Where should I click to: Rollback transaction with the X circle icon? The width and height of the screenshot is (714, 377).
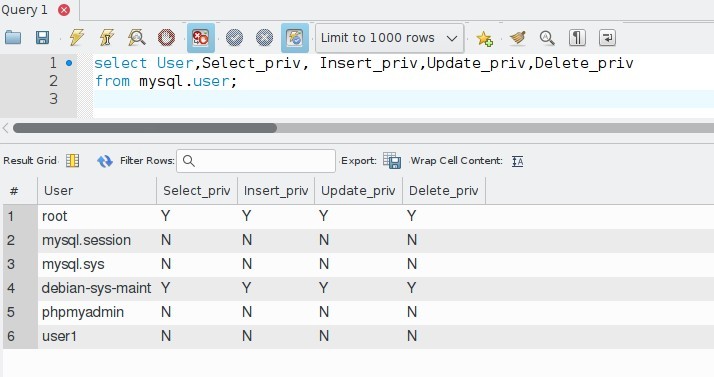coord(265,38)
